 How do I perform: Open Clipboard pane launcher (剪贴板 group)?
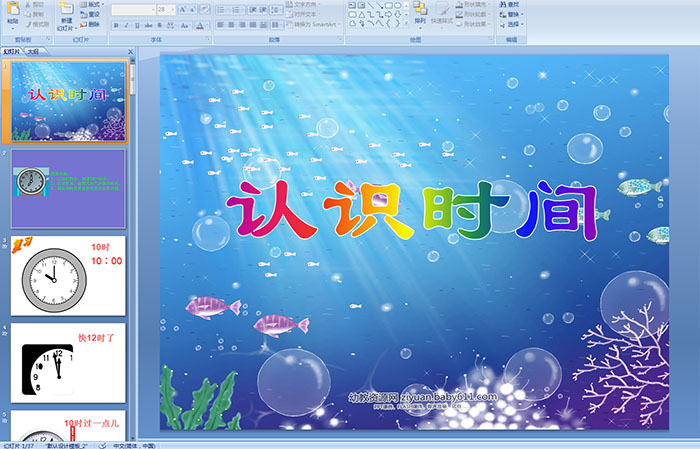tap(49, 39)
